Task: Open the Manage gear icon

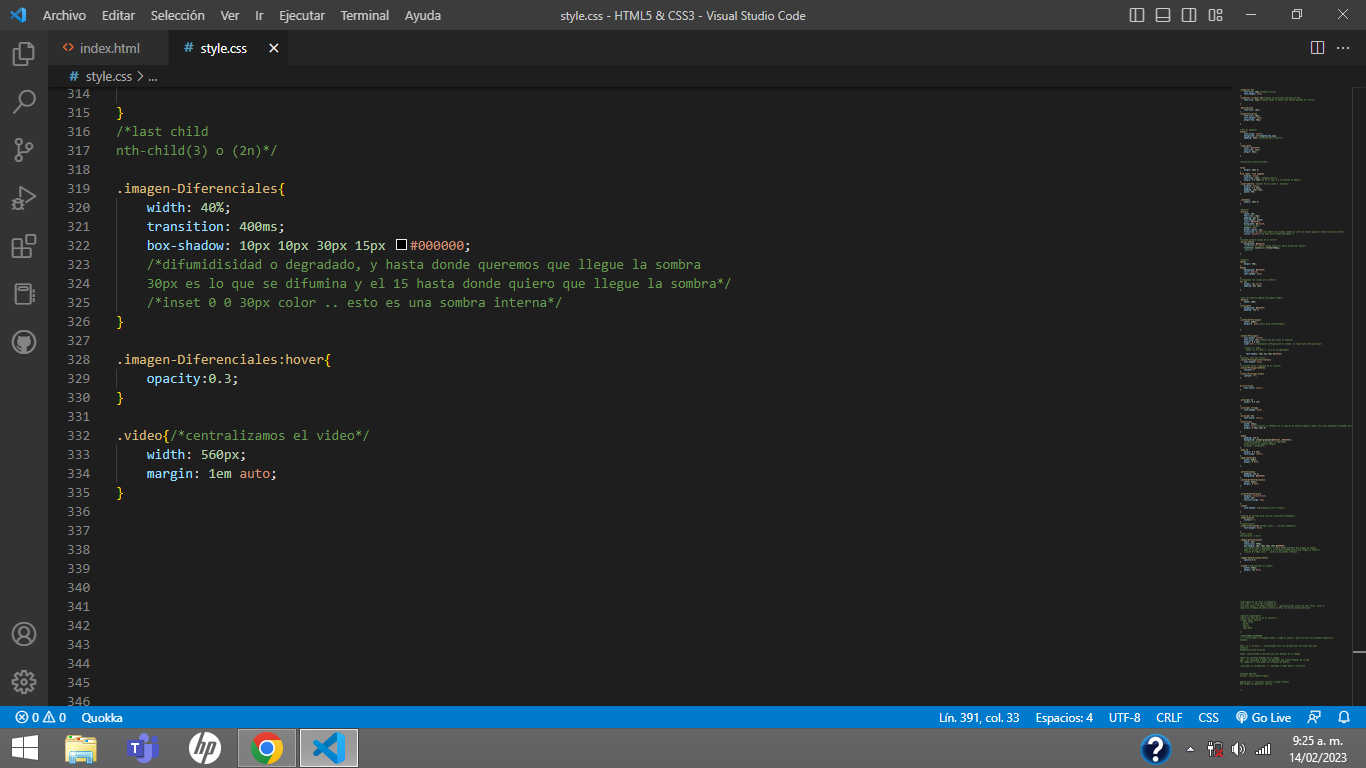Action: [24, 682]
